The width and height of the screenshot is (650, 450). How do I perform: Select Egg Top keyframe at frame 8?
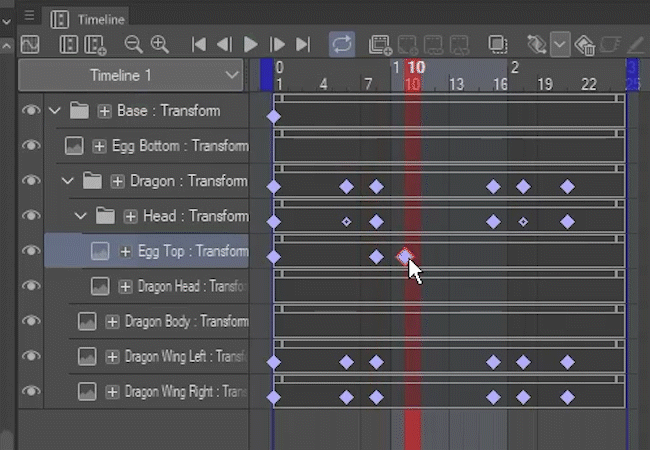376,257
